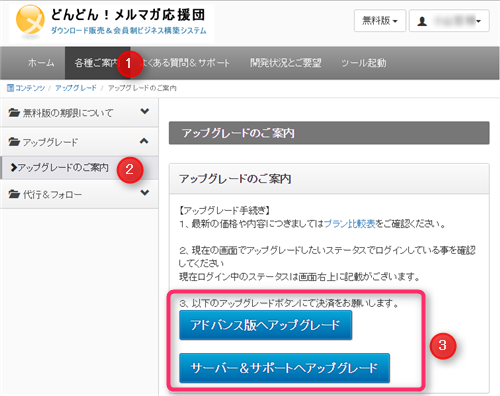Click the orange logo icon
500x396 pixels.
tap(30, 20)
